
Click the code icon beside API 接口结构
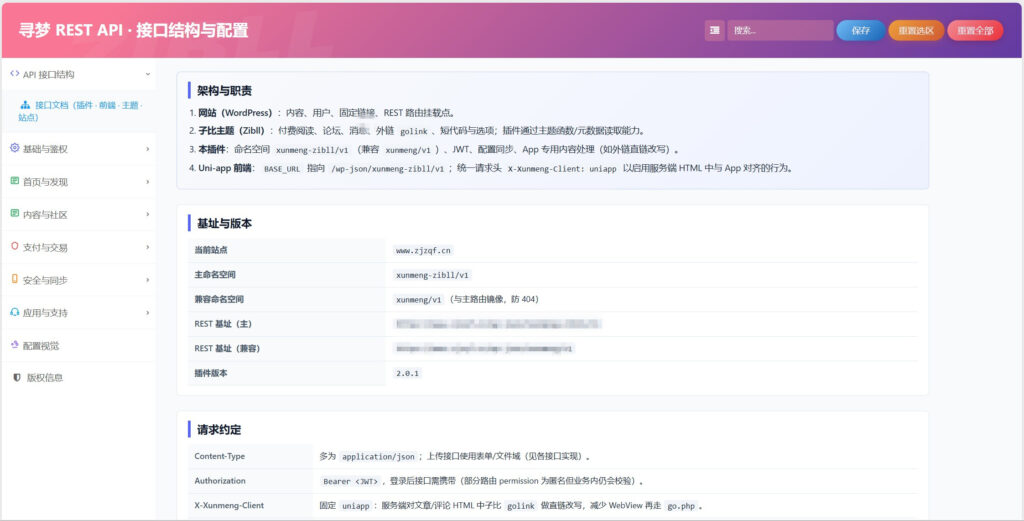click(x=14, y=74)
